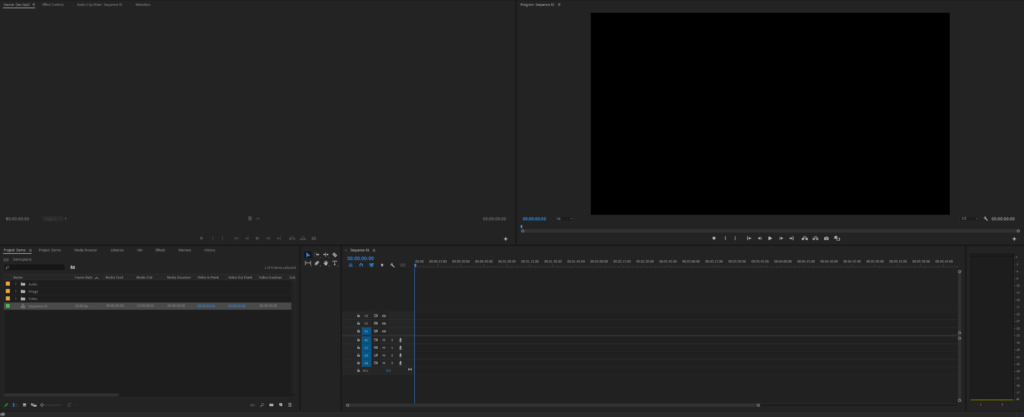Screen dimensions: 1024x417
Task: Enable voice-over record on track A3
Action: (x=400, y=355)
